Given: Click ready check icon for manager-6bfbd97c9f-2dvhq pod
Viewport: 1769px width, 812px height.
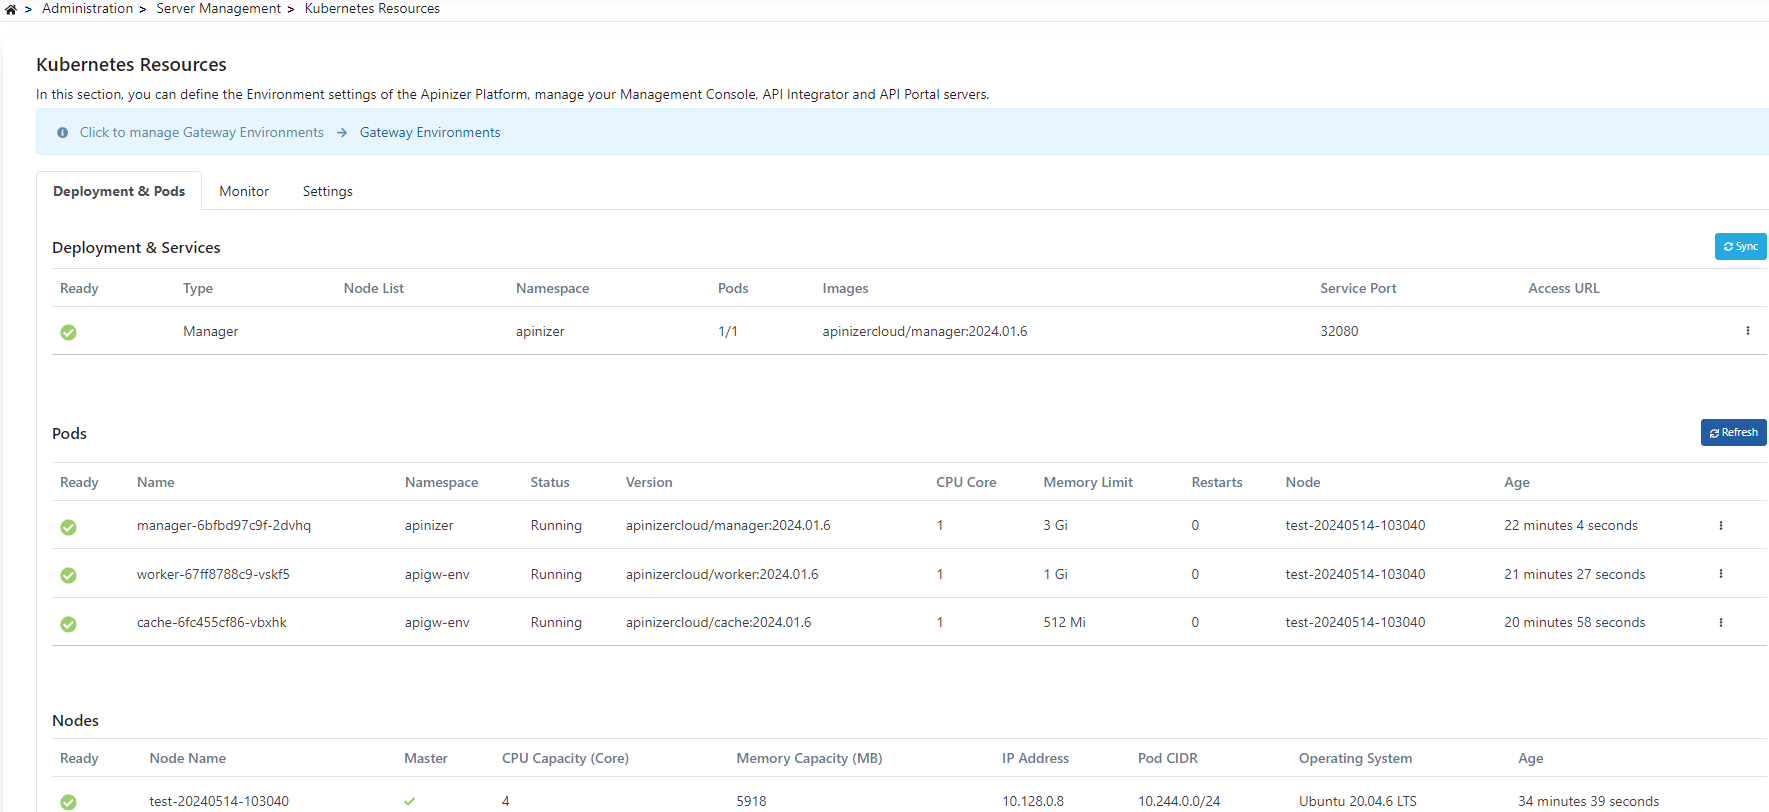Looking at the screenshot, I should click(68, 527).
